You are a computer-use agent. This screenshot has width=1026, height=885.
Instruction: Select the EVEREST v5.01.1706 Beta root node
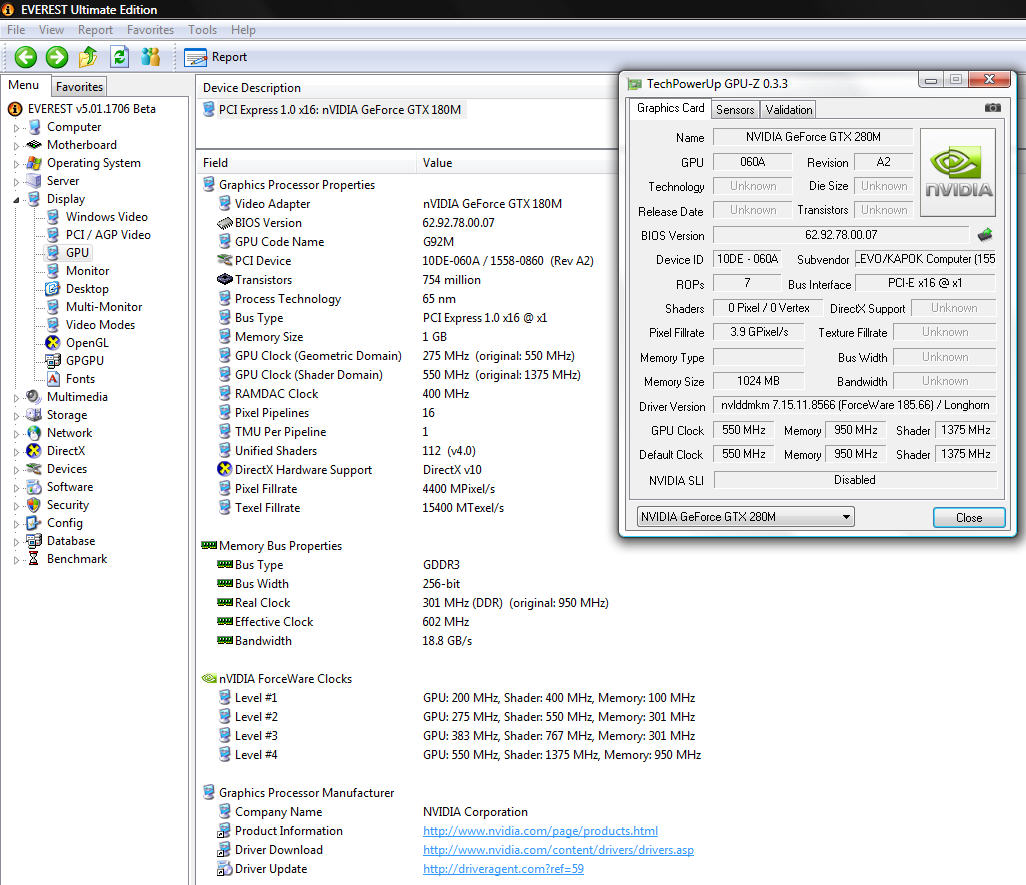tap(92, 109)
